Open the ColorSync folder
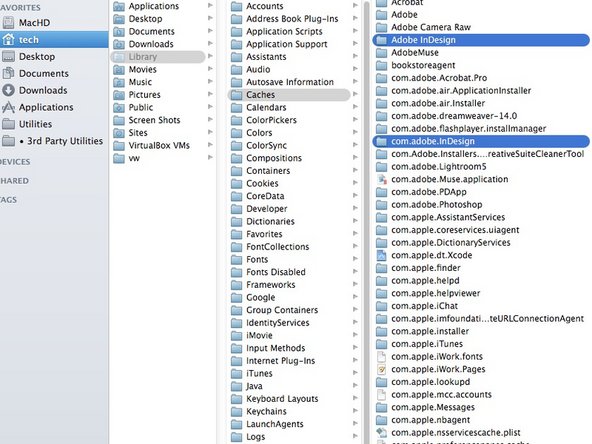This screenshot has width=592, height=444. tap(267, 145)
